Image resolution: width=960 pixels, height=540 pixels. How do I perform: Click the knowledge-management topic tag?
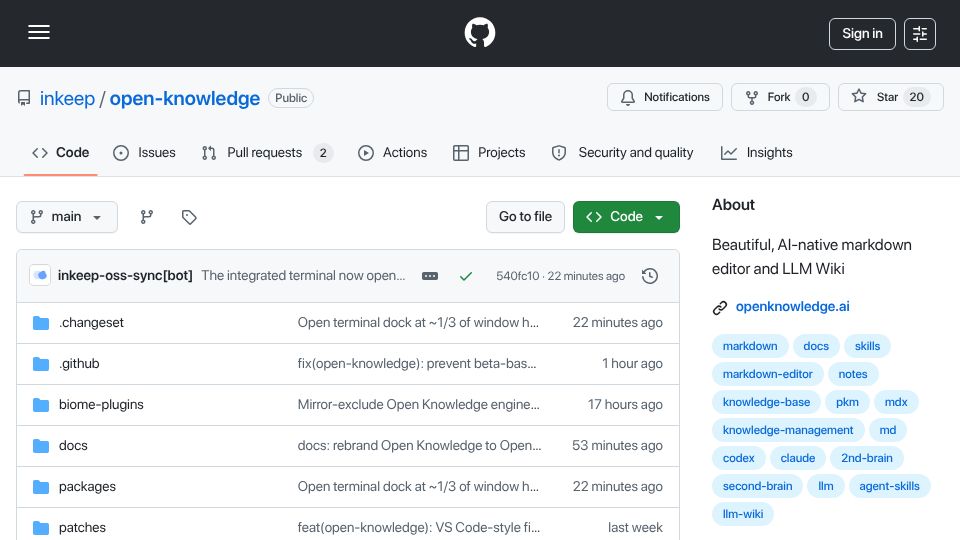788,430
